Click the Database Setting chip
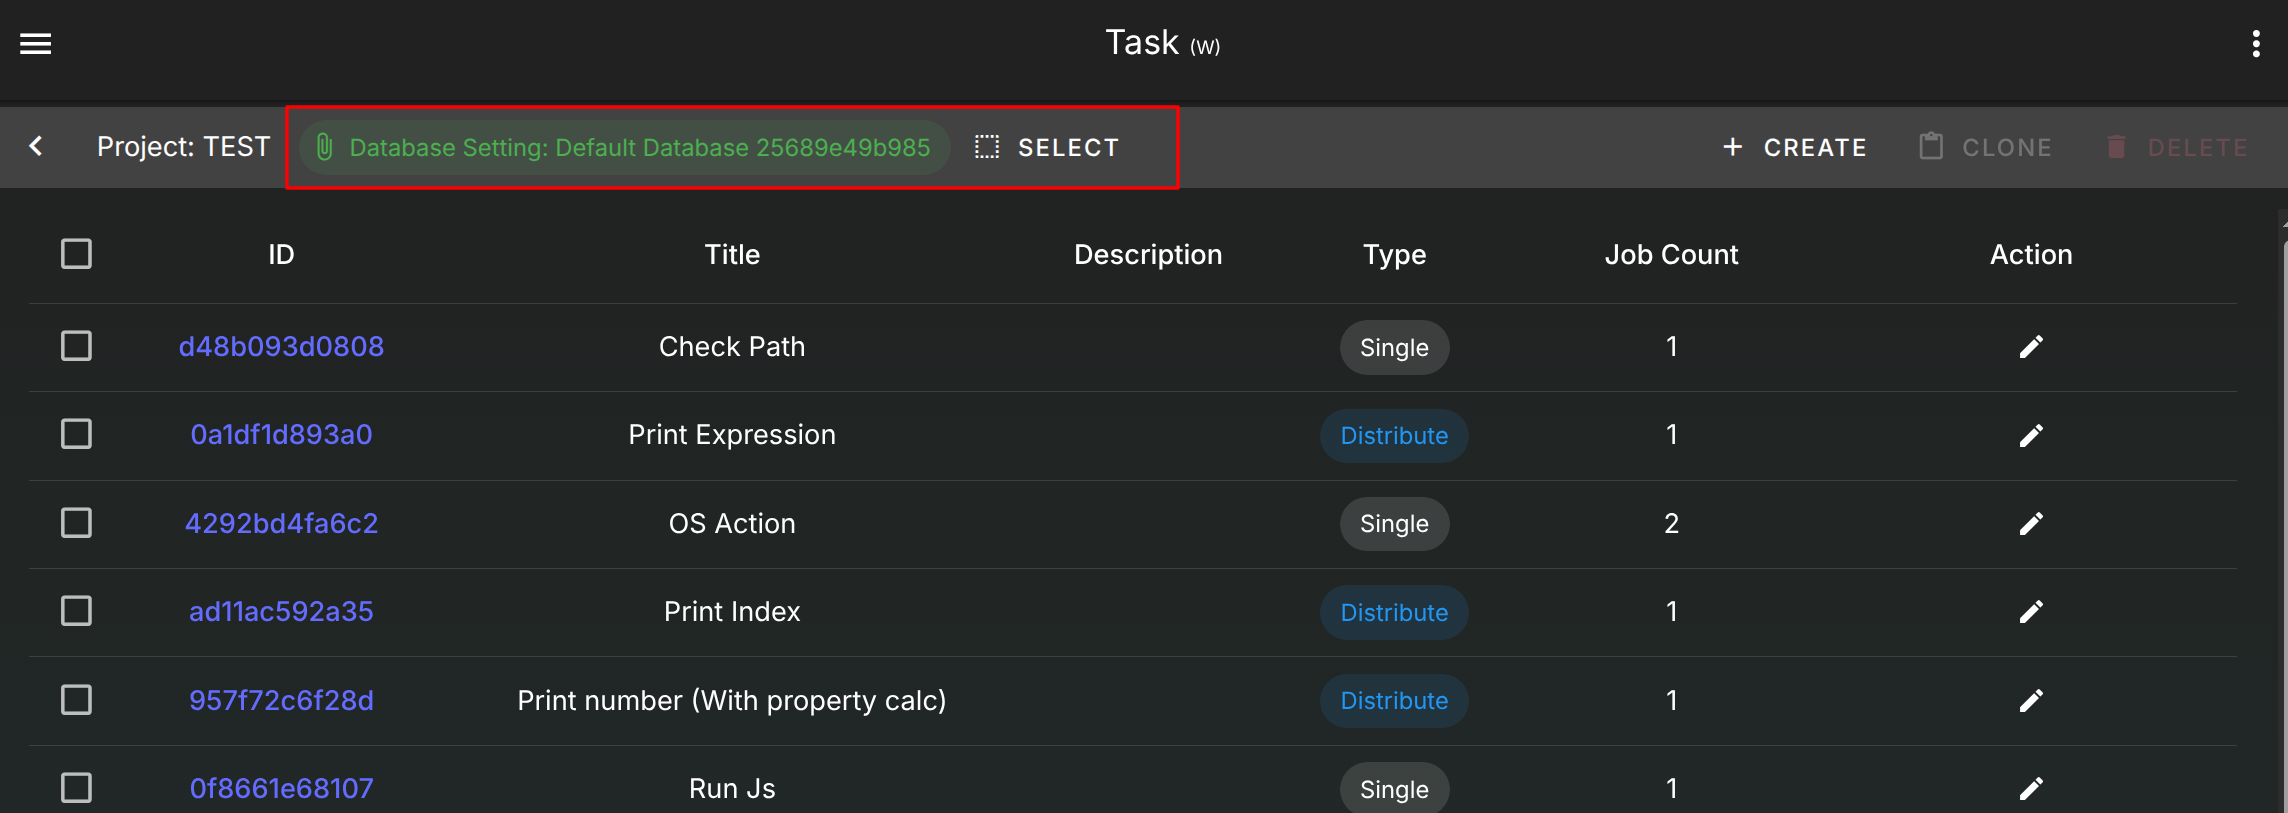This screenshot has height=813, width=2288. 625,148
